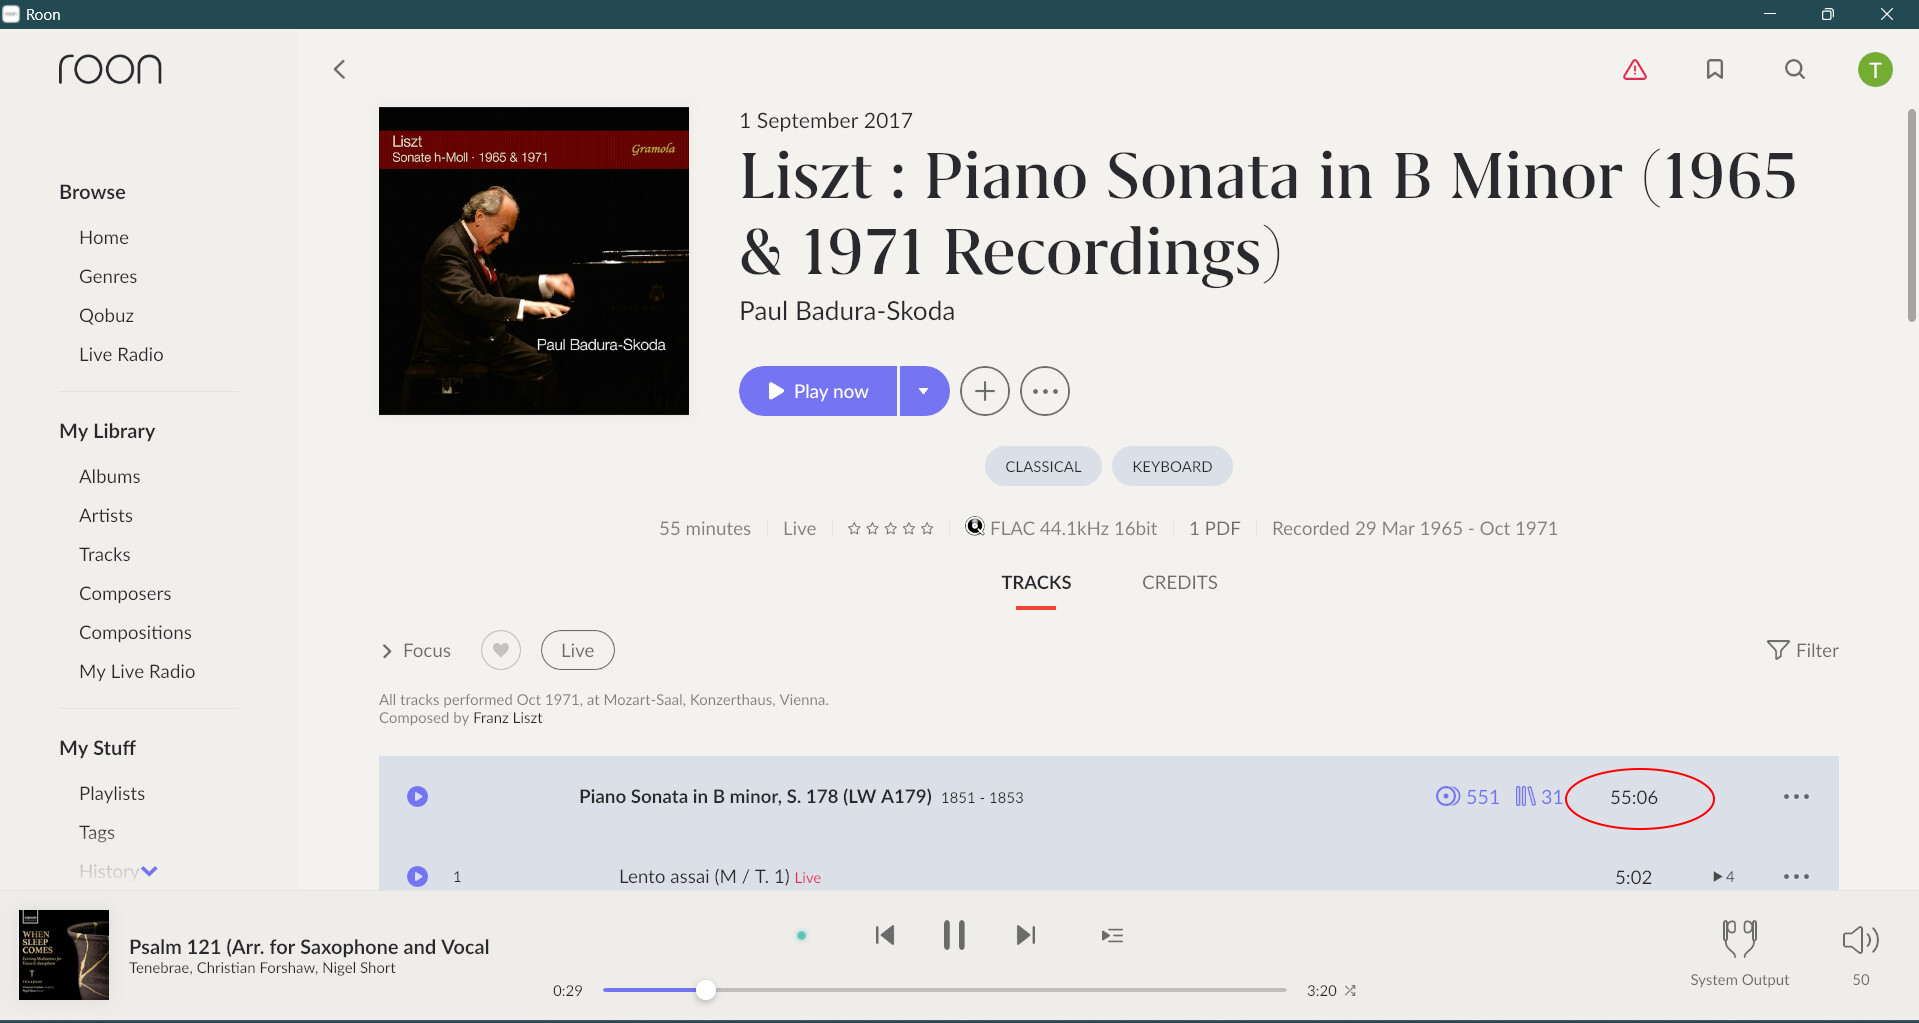This screenshot has height=1023, width=1919.
Task: Select the CLASSICAL genre tag
Action: (x=1043, y=466)
